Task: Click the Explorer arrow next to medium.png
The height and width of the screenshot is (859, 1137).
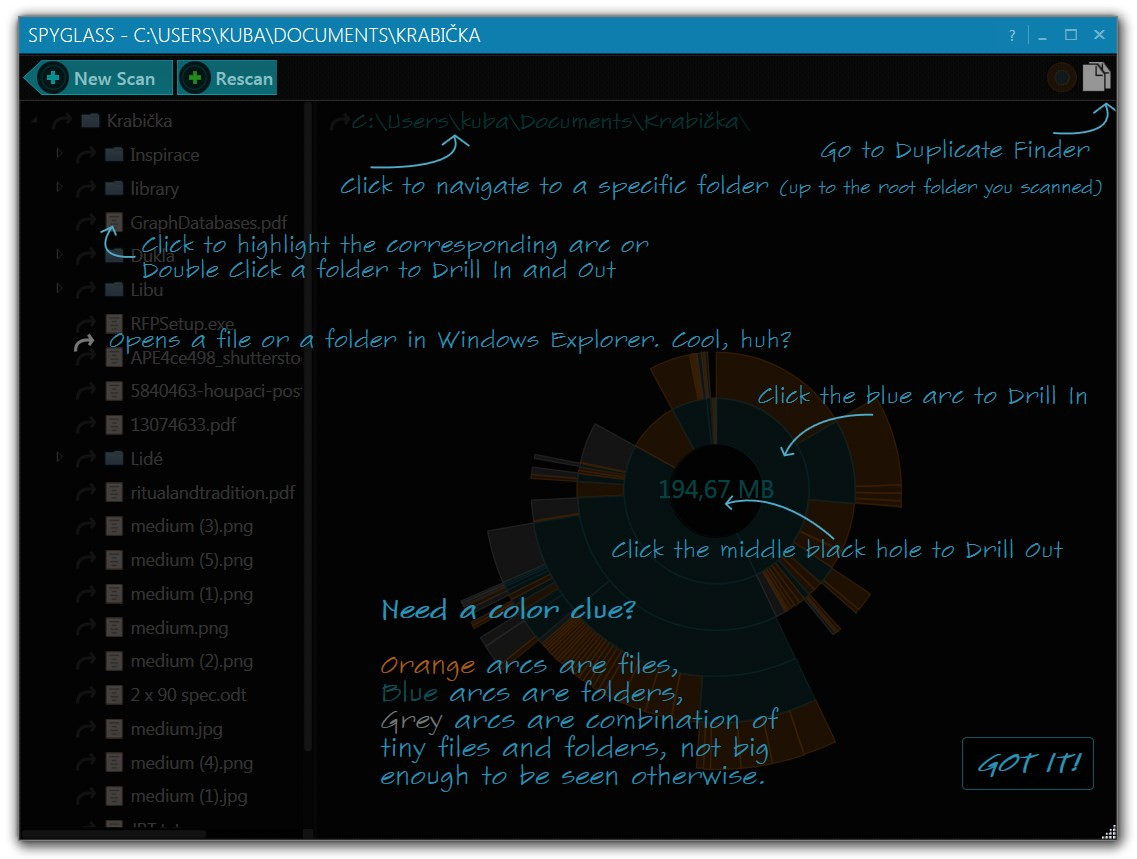Action: [x=86, y=628]
